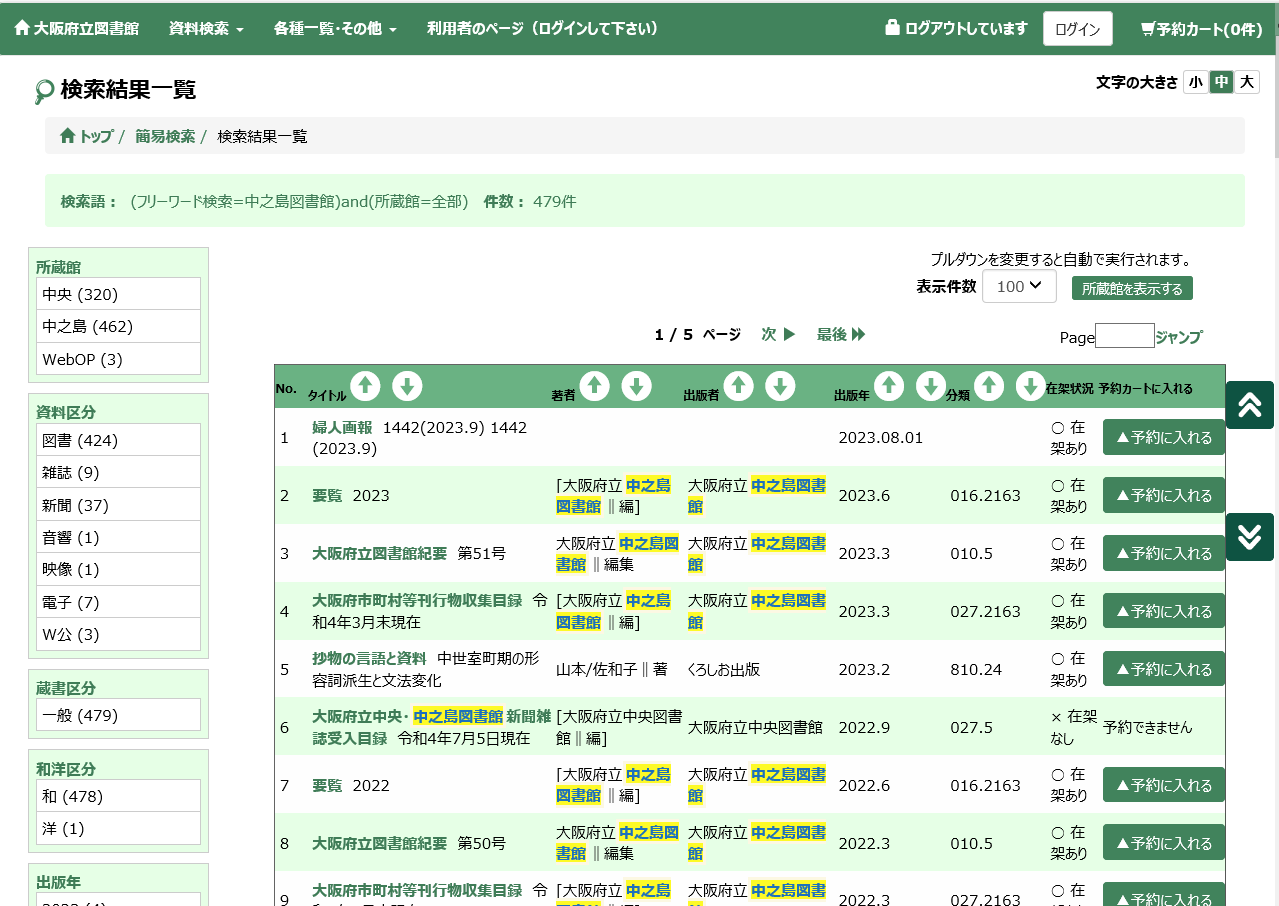
Task: Sort publication year (出版年) descending
Action: tap(931, 386)
